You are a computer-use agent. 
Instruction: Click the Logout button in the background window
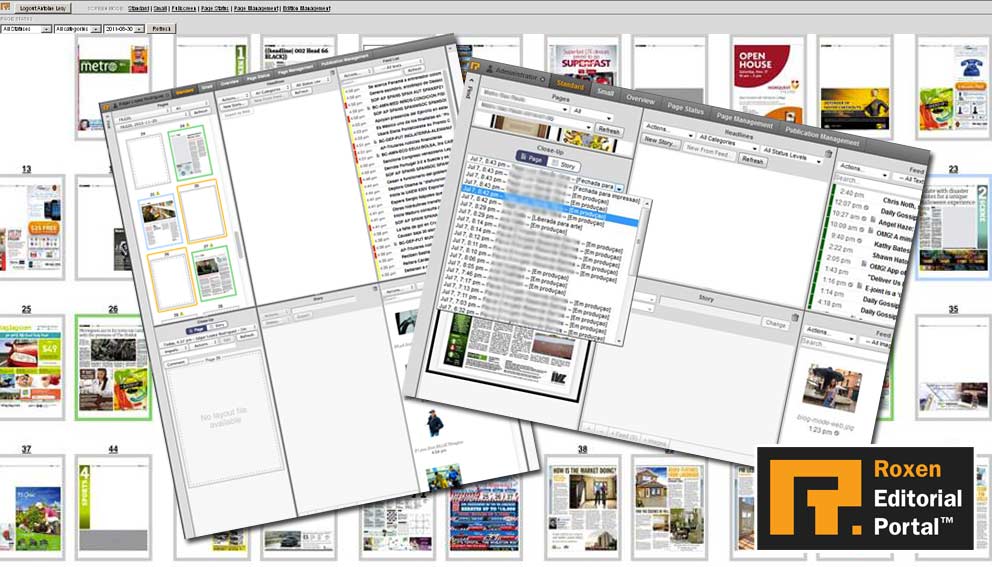point(42,8)
